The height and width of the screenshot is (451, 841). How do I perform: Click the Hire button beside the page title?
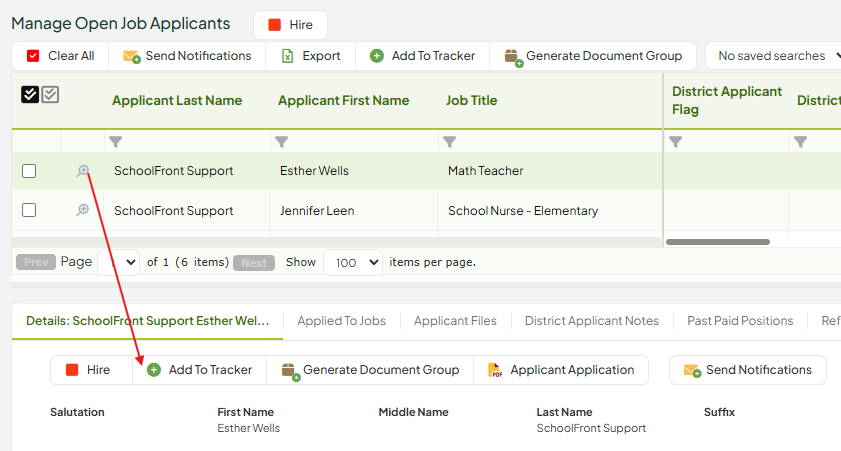coord(290,25)
